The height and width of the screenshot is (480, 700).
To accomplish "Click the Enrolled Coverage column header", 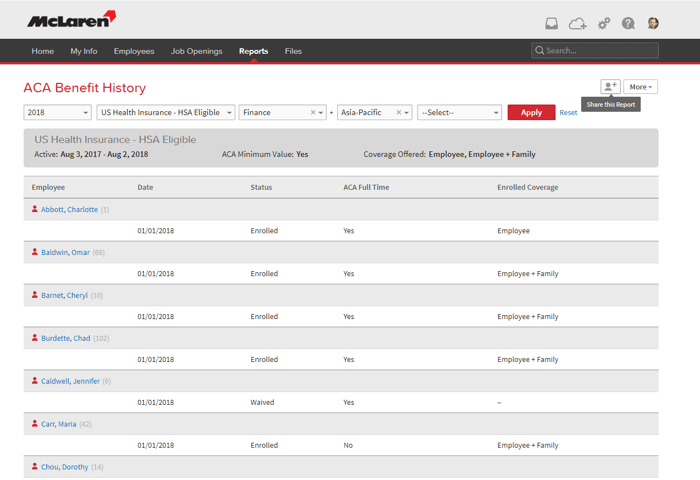I will coord(528,187).
